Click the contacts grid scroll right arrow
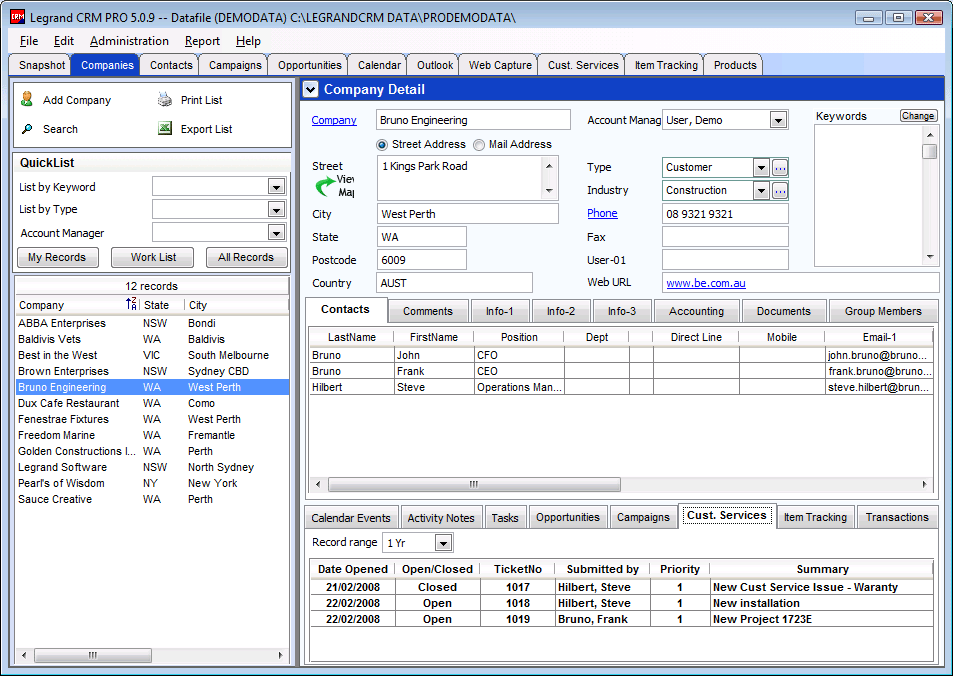953x676 pixels. click(924, 485)
